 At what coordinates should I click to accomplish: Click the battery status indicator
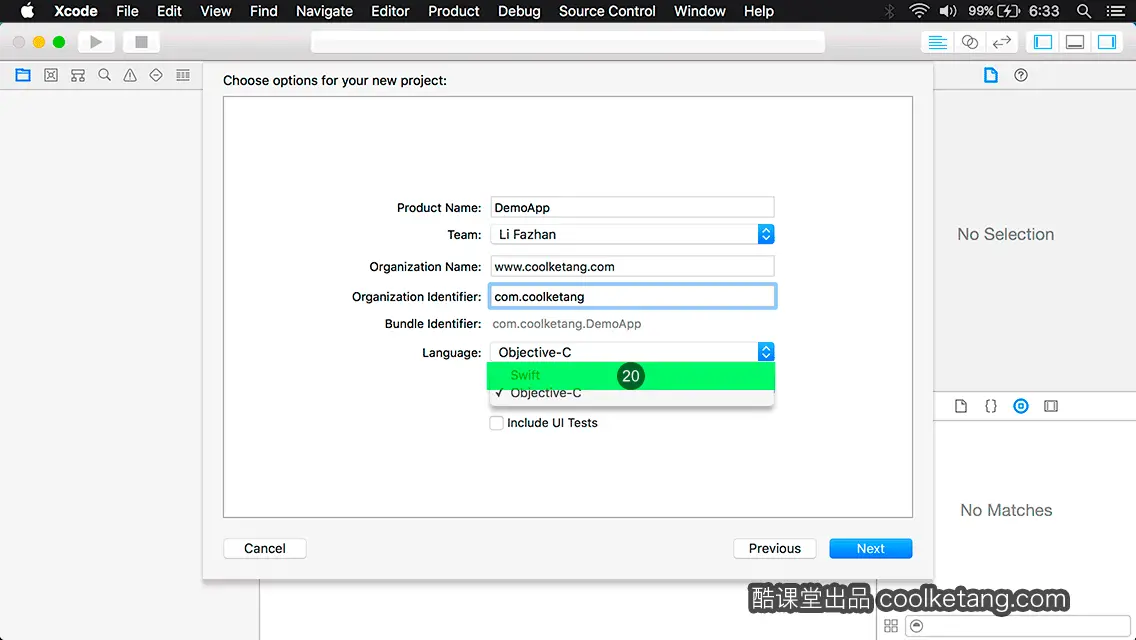tap(994, 11)
